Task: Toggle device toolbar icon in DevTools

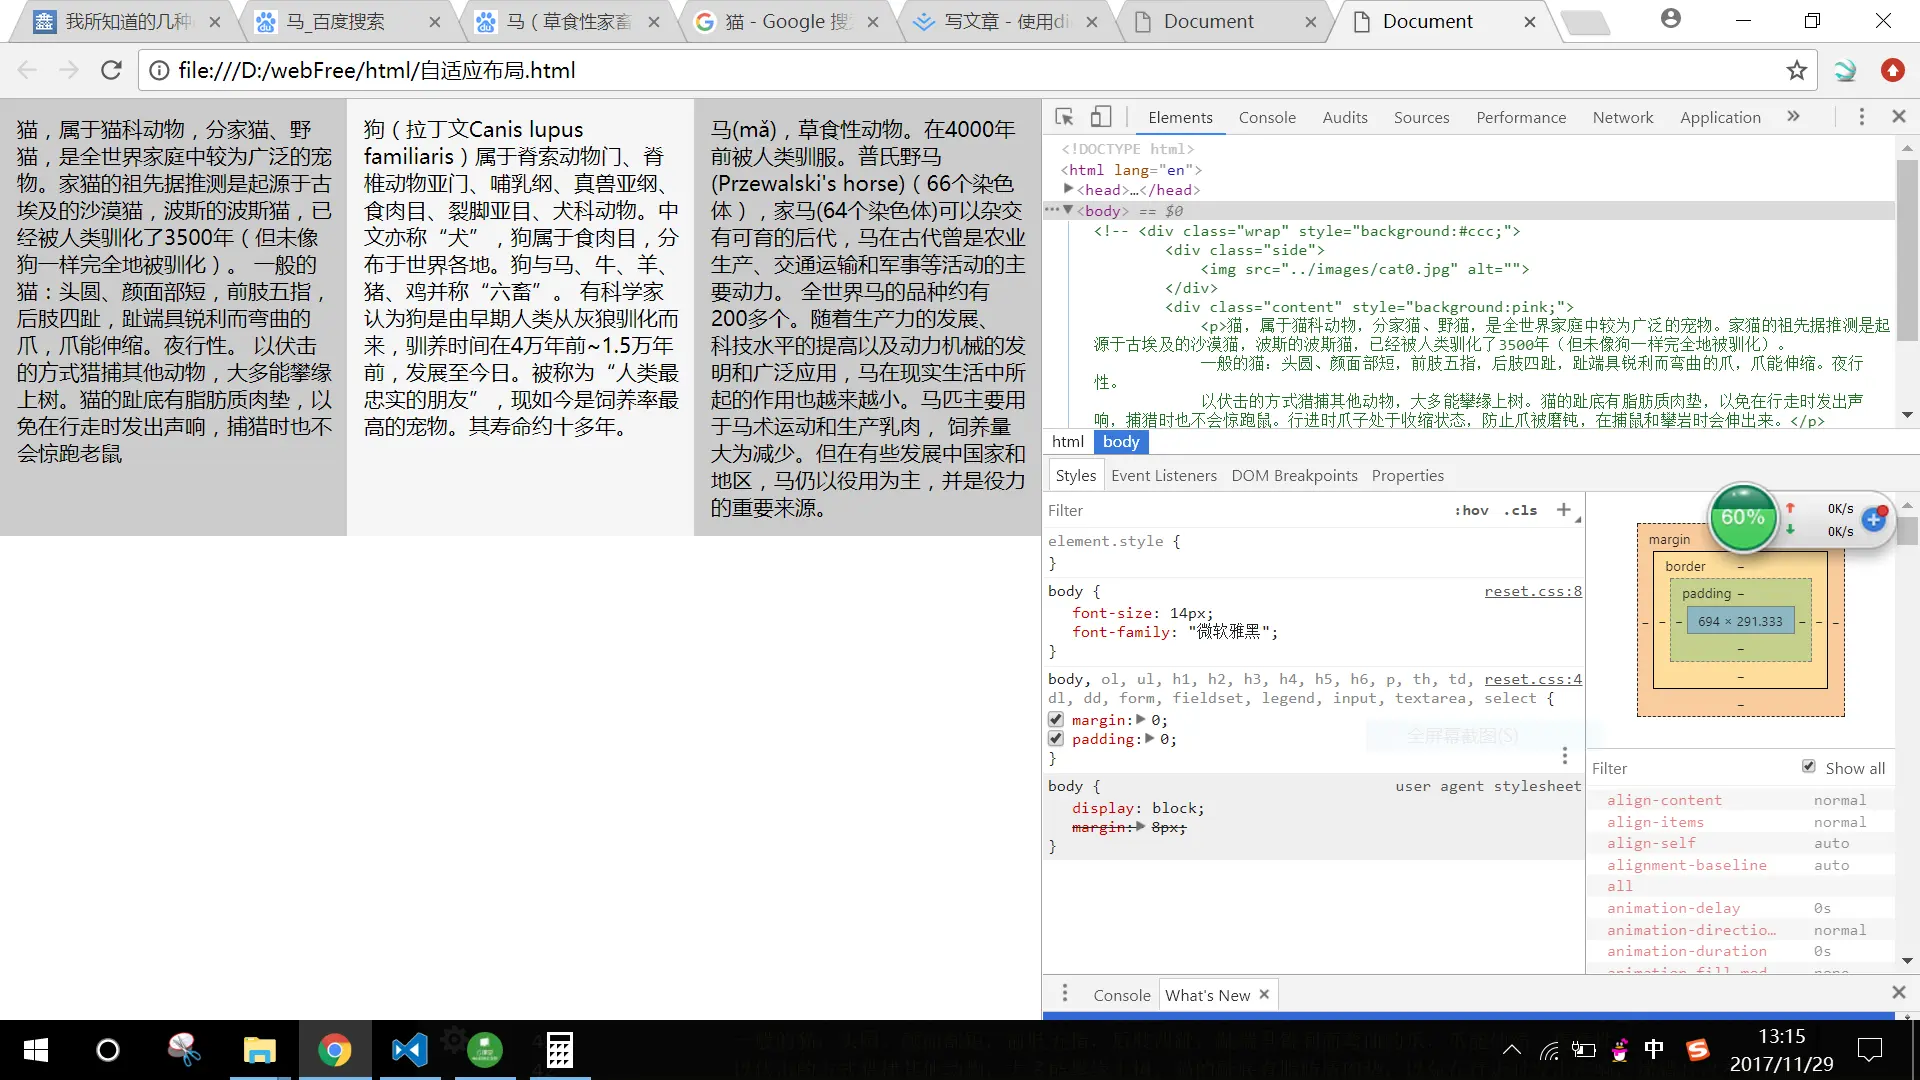Action: 1100,117
